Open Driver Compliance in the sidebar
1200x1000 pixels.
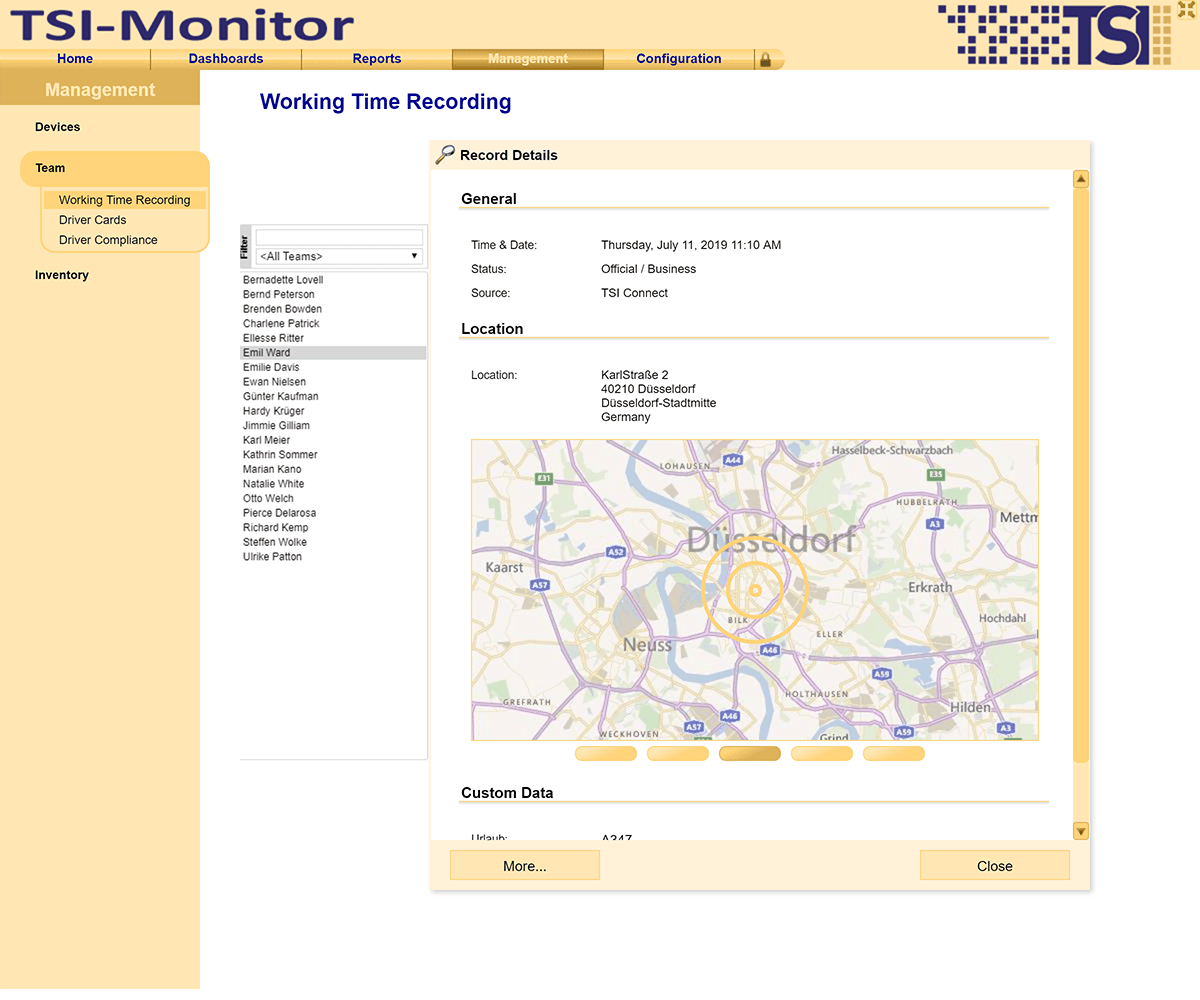(x=108, y=240)
